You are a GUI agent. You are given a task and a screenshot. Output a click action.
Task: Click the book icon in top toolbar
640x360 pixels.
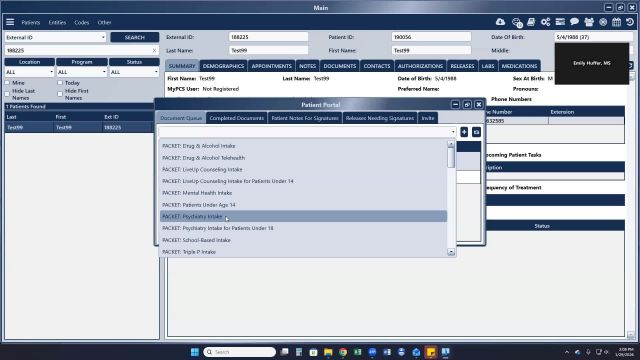click(x=531, y=22)
